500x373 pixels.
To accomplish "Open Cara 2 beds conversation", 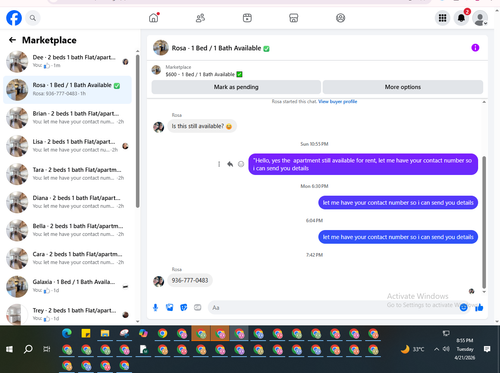I will [x=67, y=258].
